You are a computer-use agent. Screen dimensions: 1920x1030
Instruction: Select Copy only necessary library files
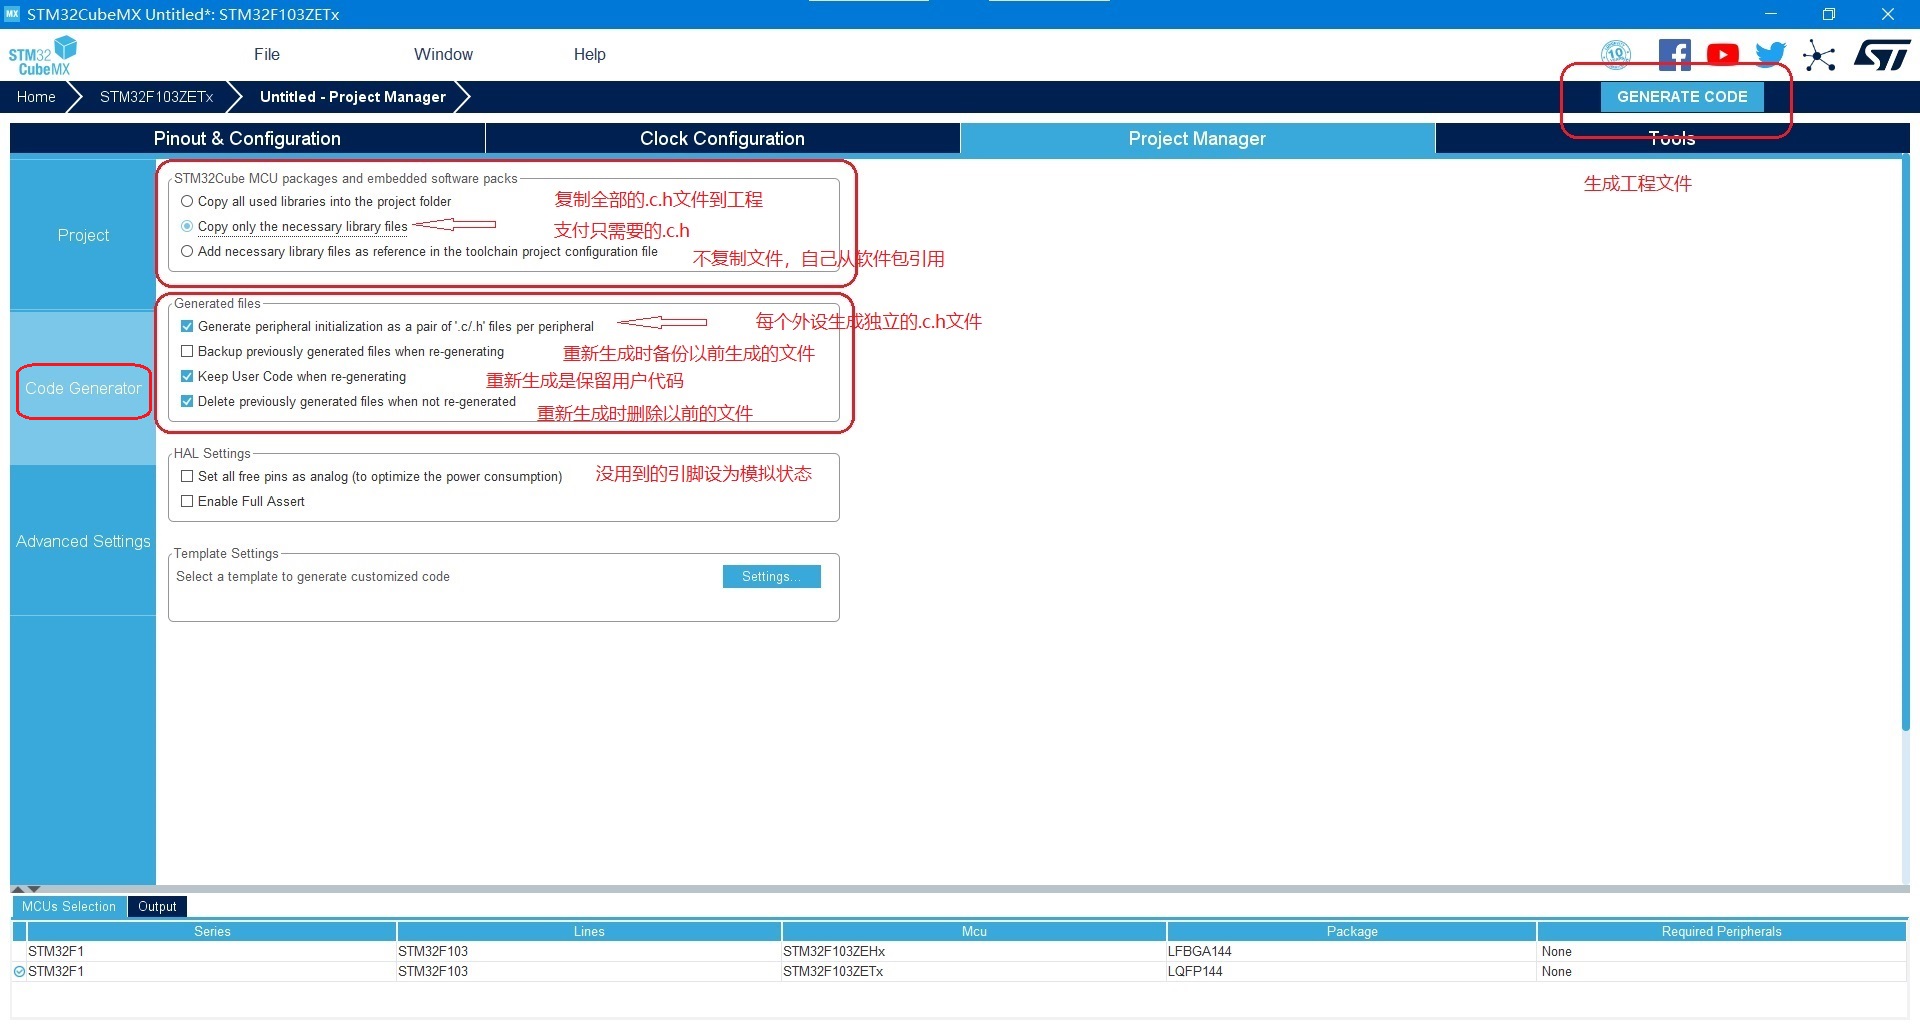point(187,226)
